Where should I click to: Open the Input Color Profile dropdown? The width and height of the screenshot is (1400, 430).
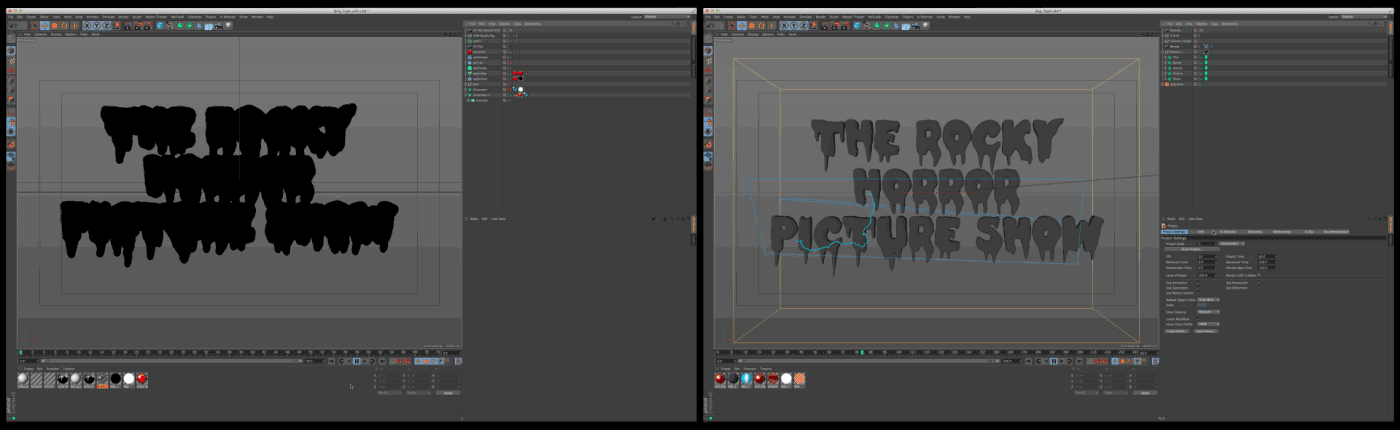click(1208, 324)
